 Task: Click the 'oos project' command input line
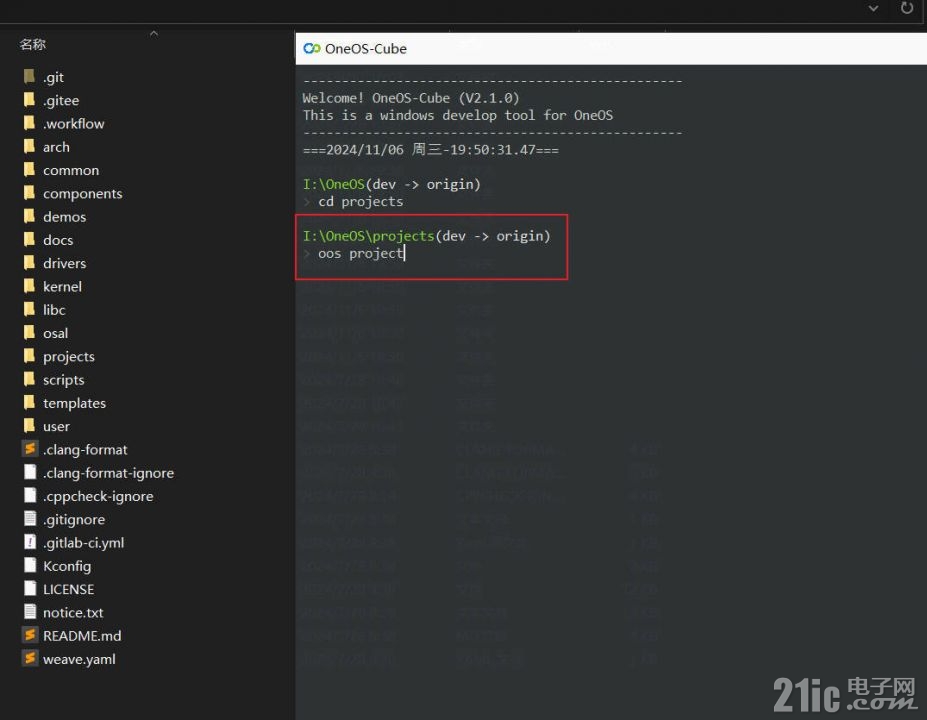(361, 254)
